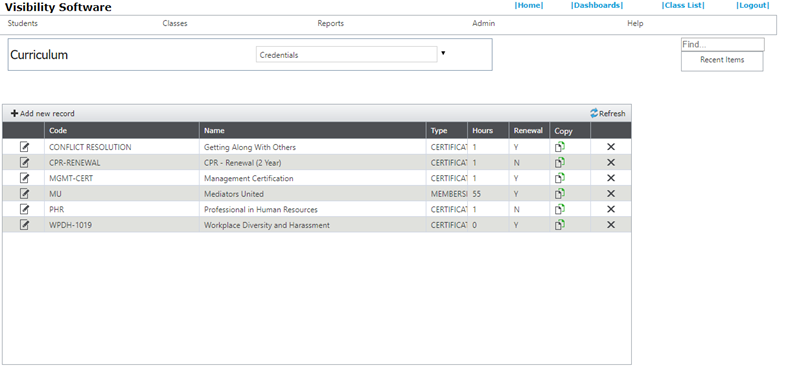Delete the MU record
Viewport: 800px width, 372px height.
[x=611, y=194]
